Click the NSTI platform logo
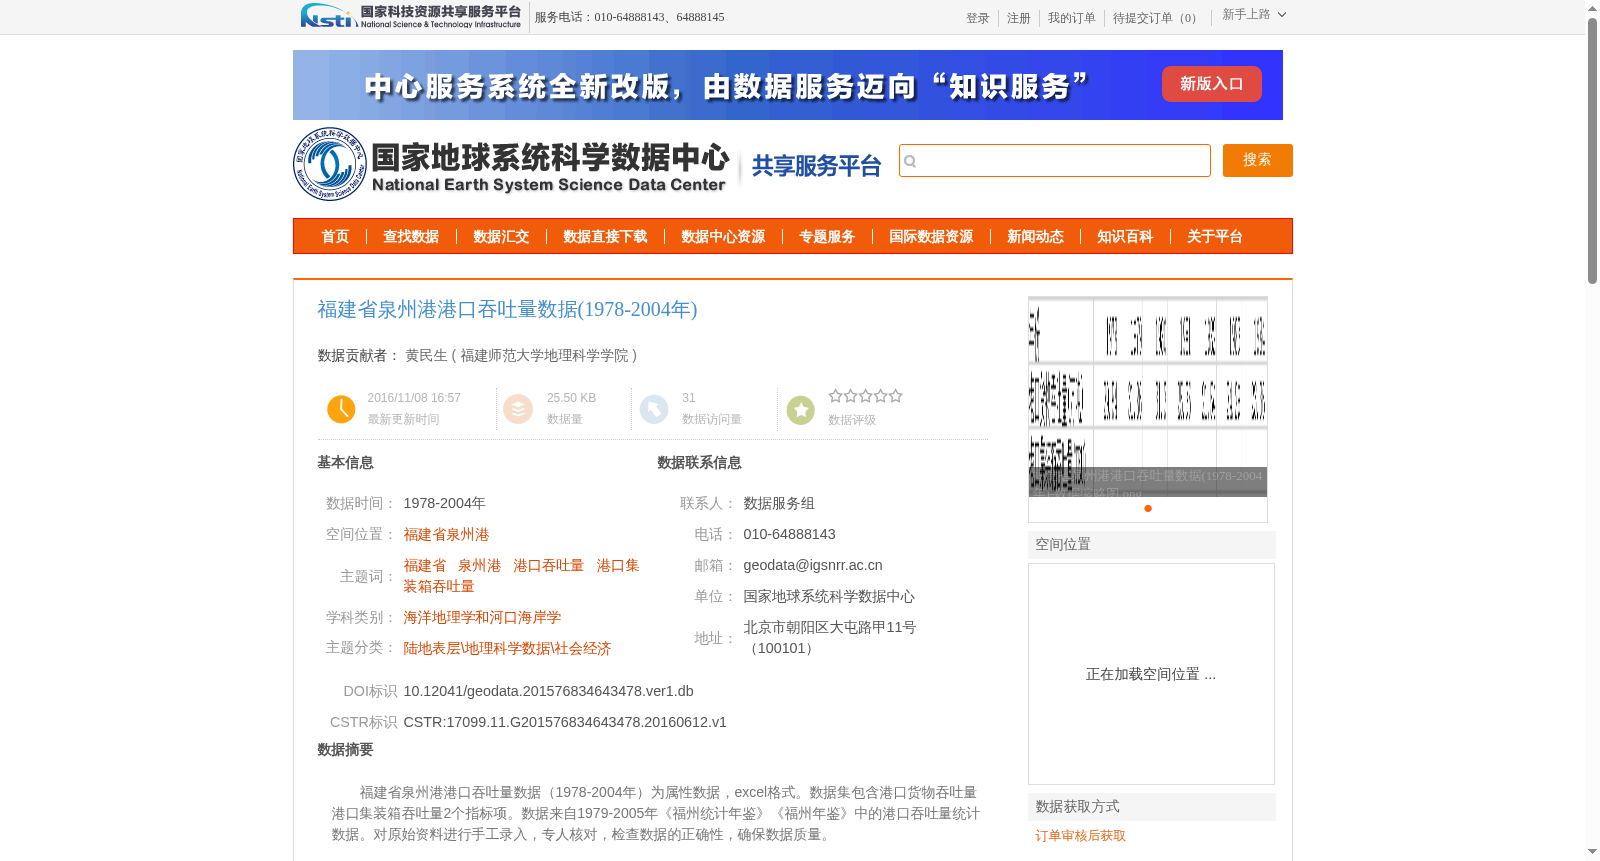 click(x=410, y=16)
